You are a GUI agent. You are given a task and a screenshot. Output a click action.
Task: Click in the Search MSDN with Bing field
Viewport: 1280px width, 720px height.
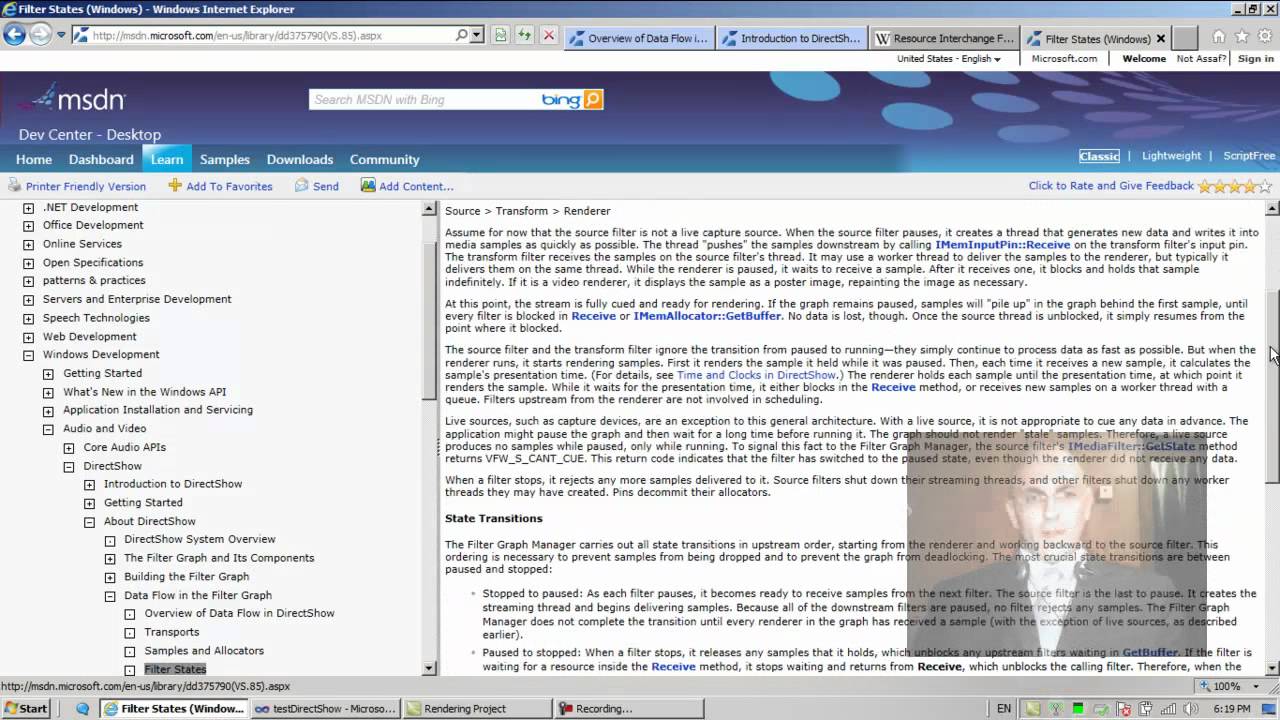pyautogui.click(x=422, y=99)
